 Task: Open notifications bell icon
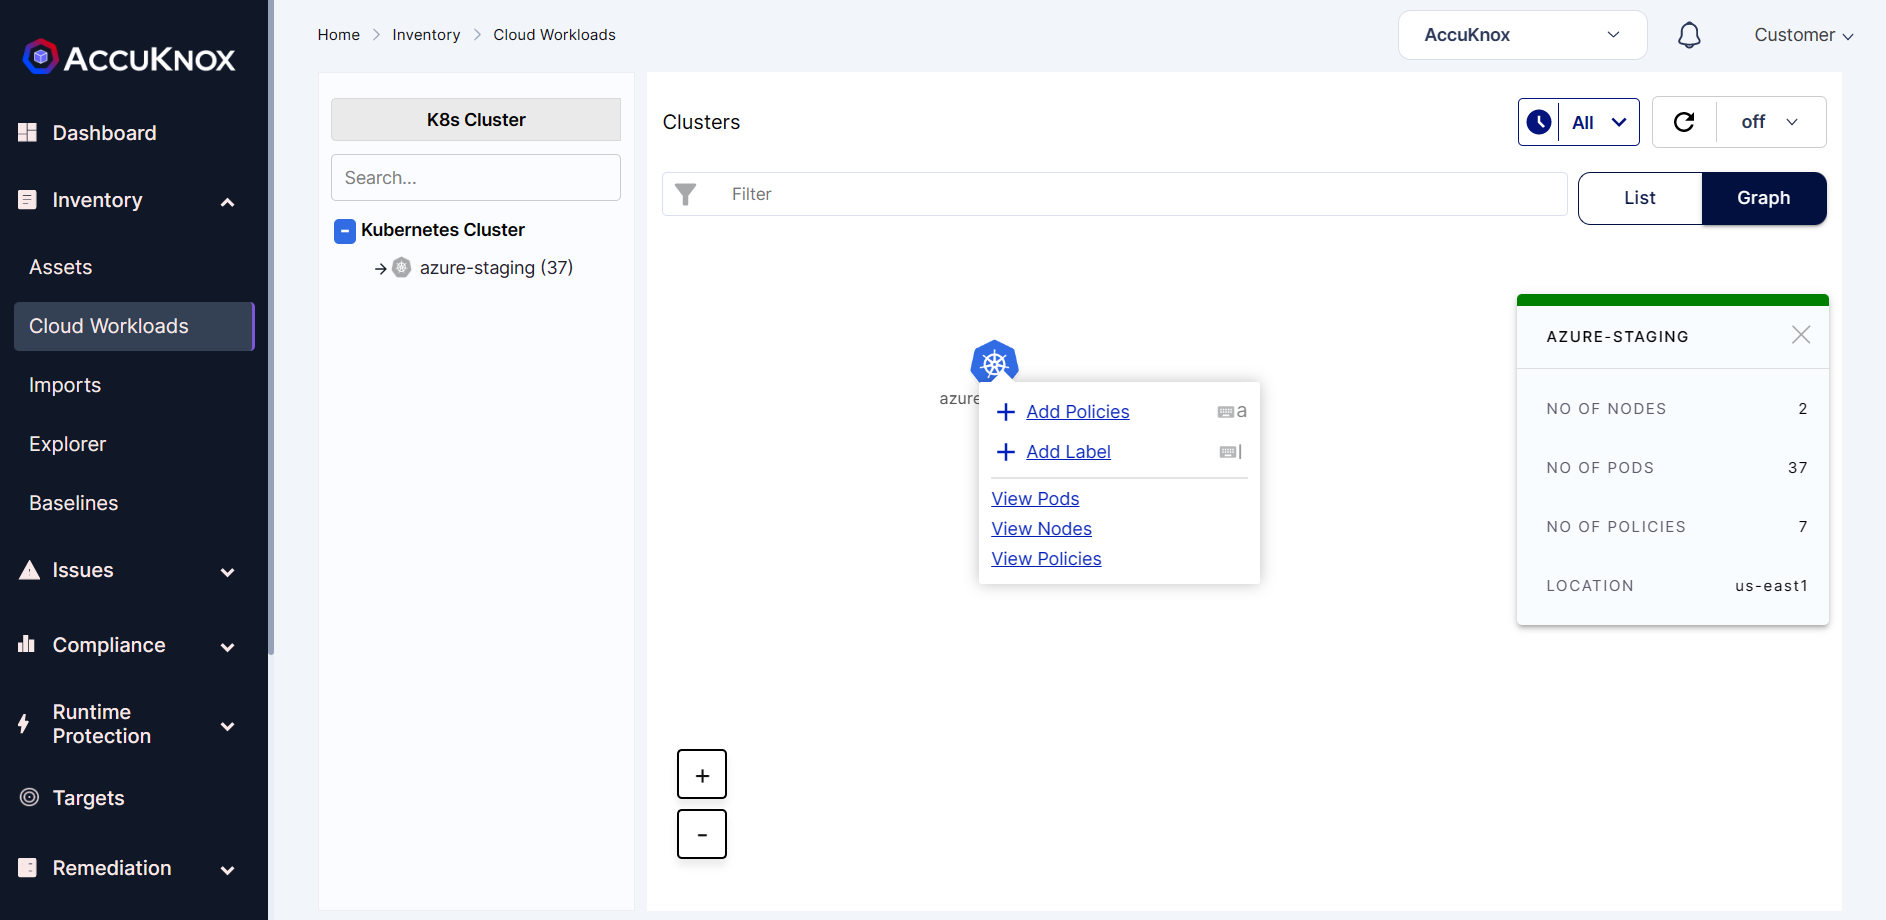(x=1689, y=35)
